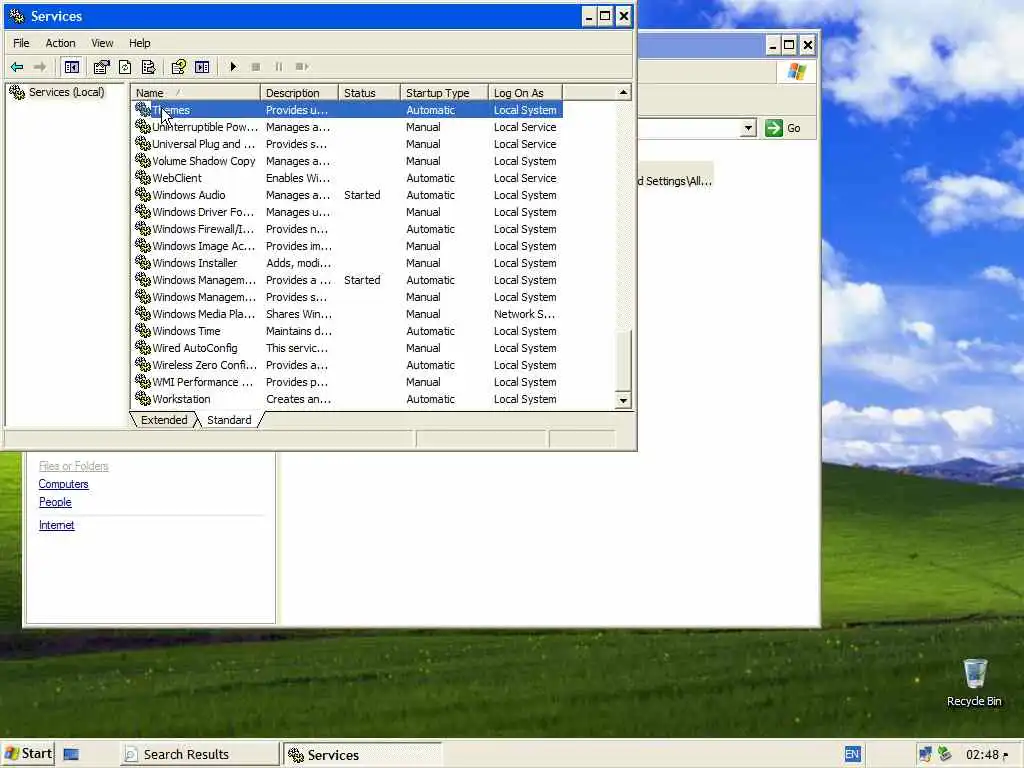The width and height of the screenshot is (1024, 768).
Task: Click the gear icon beside Windows Time
Action: [x=142, y=330]
